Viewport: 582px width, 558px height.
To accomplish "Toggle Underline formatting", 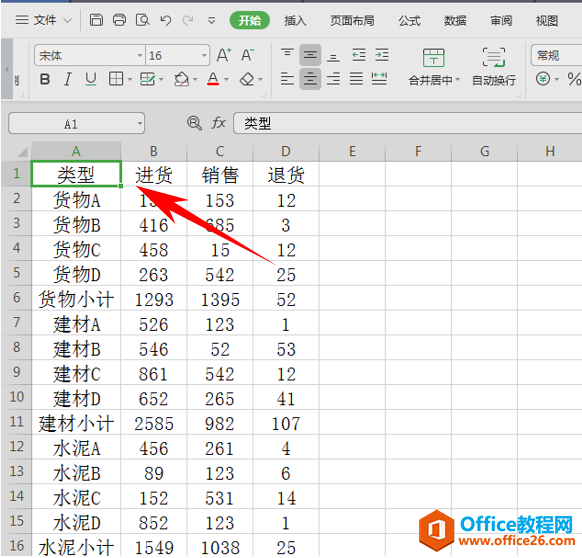I will (91, 79).
